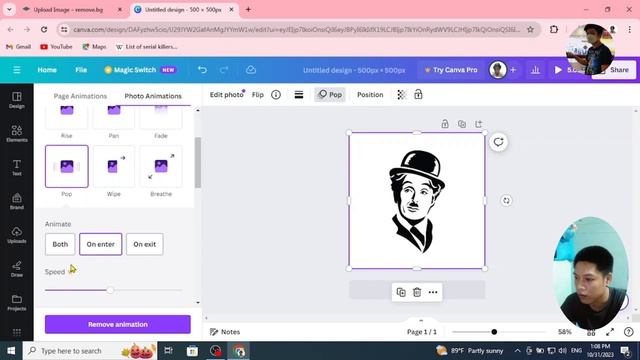Click the Chaplin image on canvas
This screenshot has width=640, height=360.
[417, 201]
